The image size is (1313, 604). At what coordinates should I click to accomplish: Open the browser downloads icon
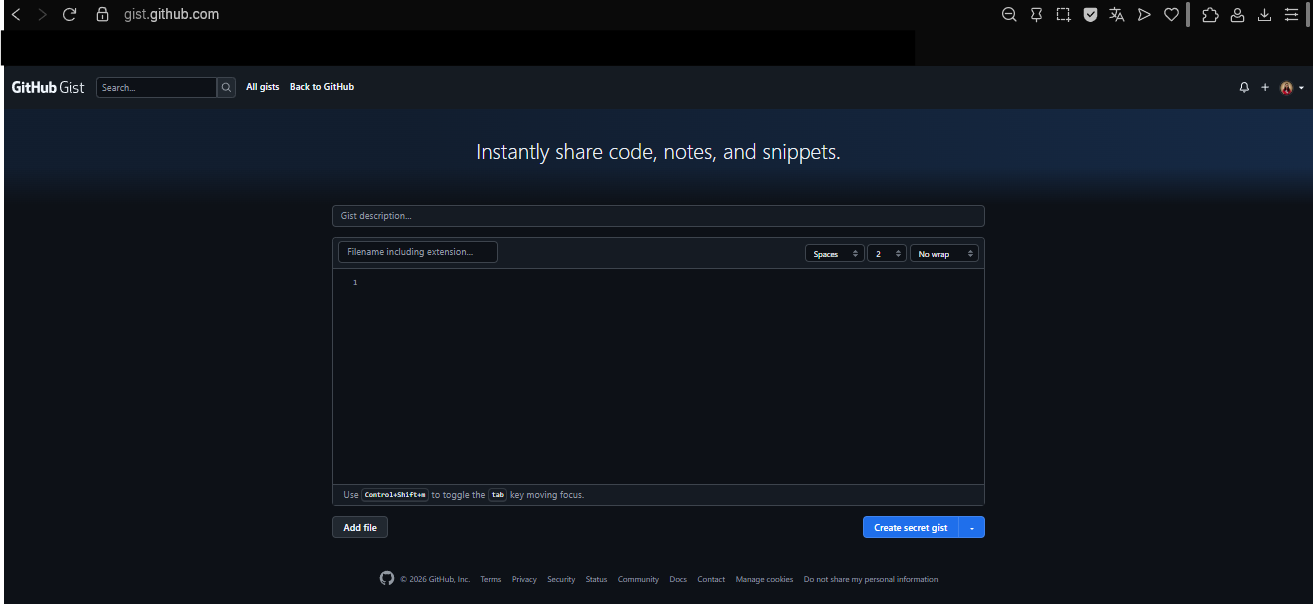pos(1264,15)
